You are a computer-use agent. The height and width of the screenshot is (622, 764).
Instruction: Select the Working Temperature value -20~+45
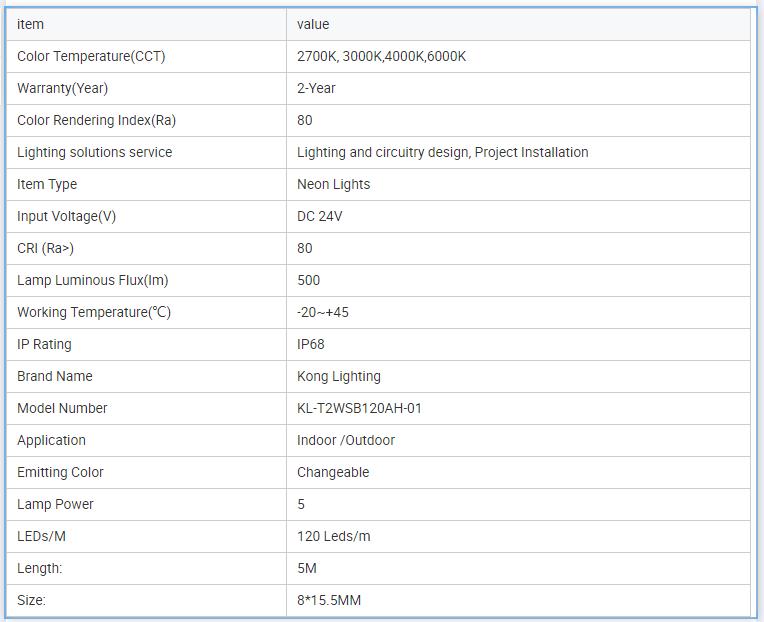pyautogui.click(x=323, y=312)
